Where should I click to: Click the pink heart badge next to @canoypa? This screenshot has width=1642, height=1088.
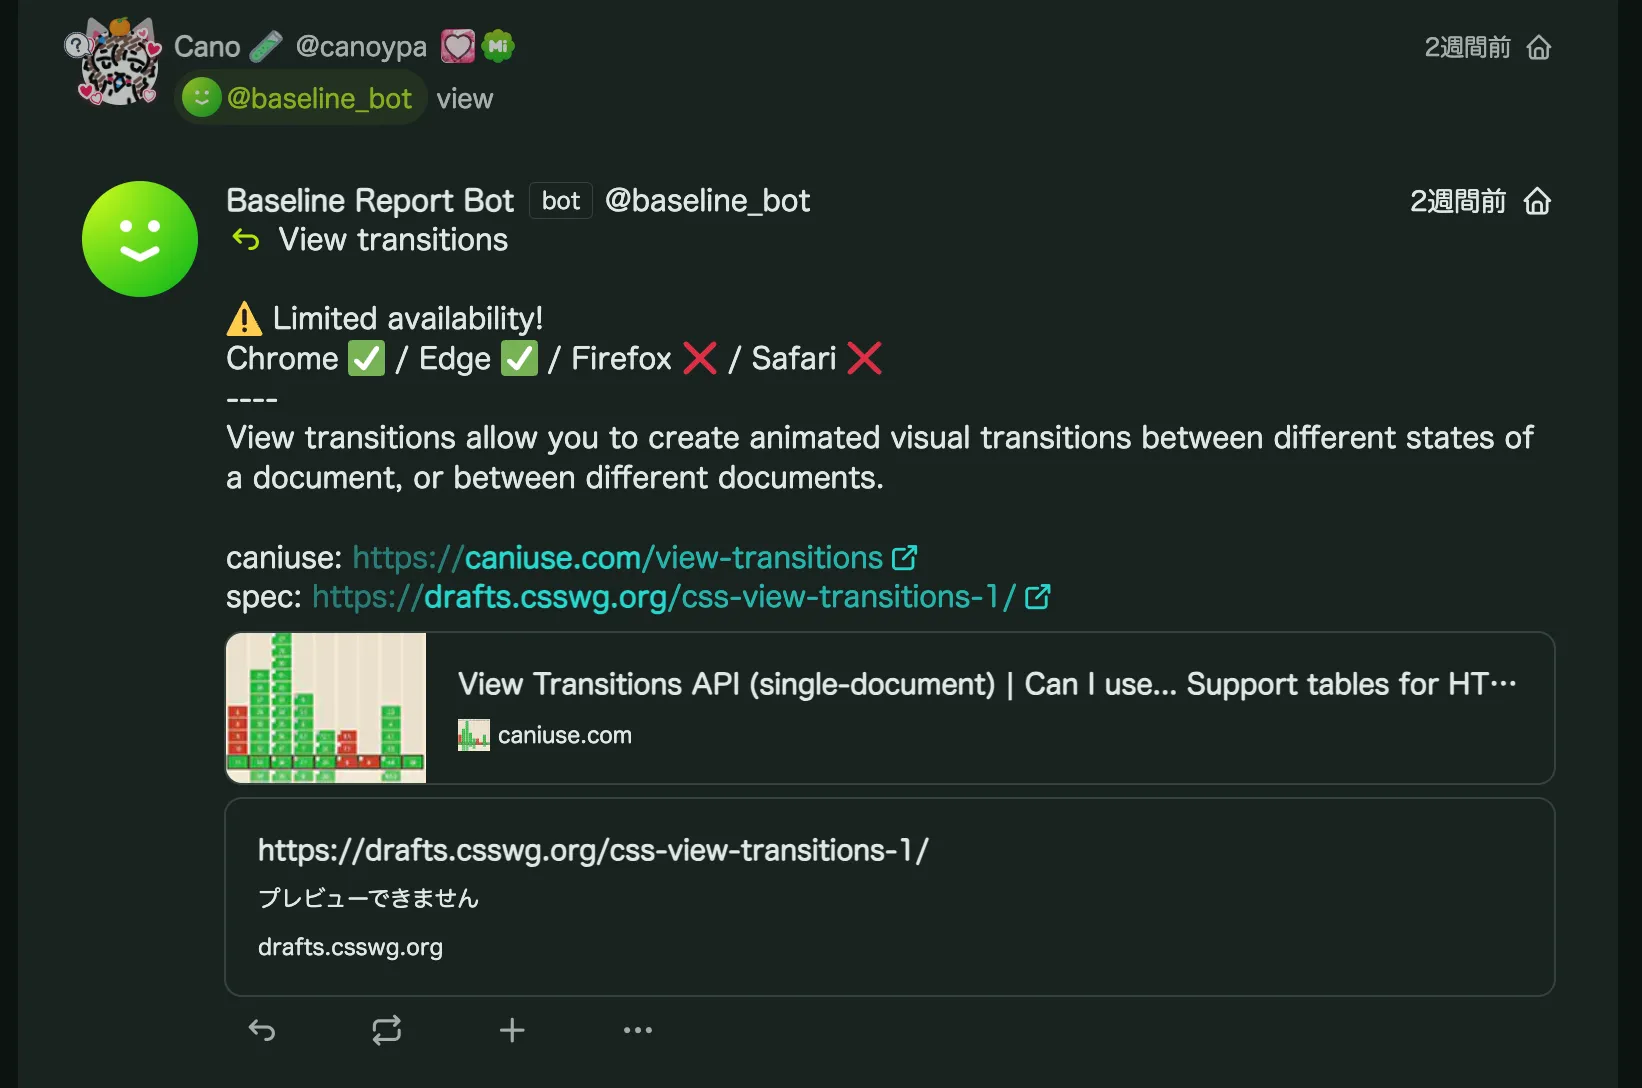(458, 46)
